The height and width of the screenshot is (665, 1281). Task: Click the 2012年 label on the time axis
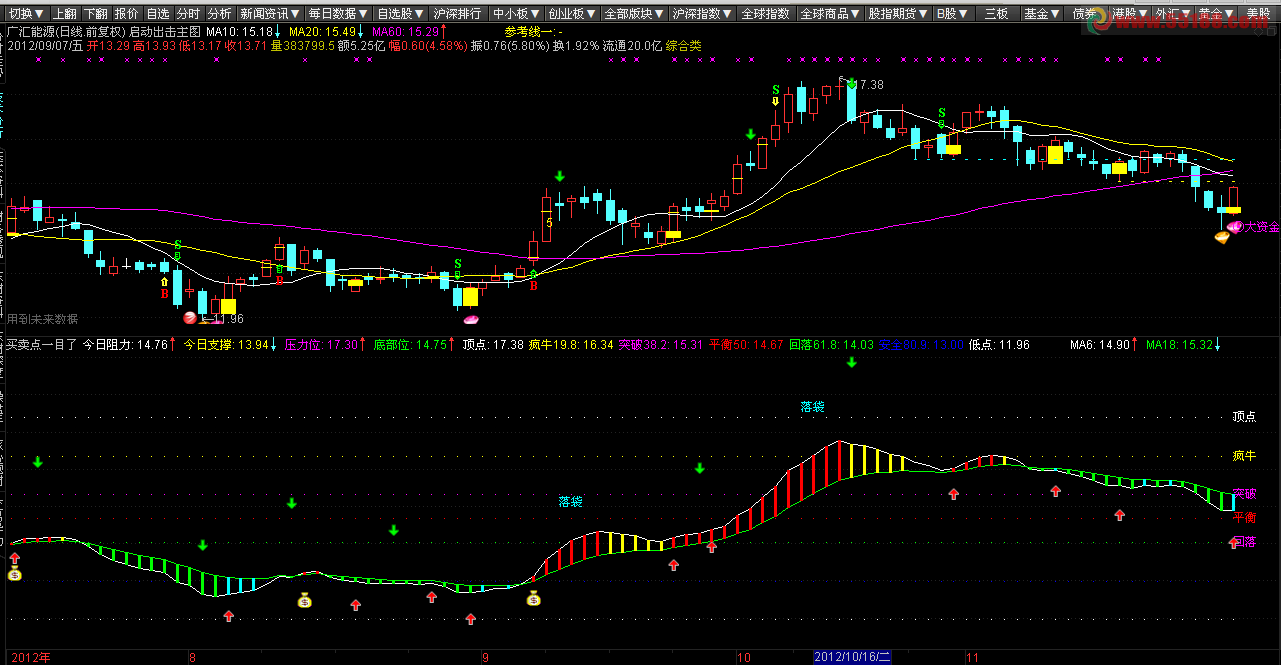click(x=30, y=657)
